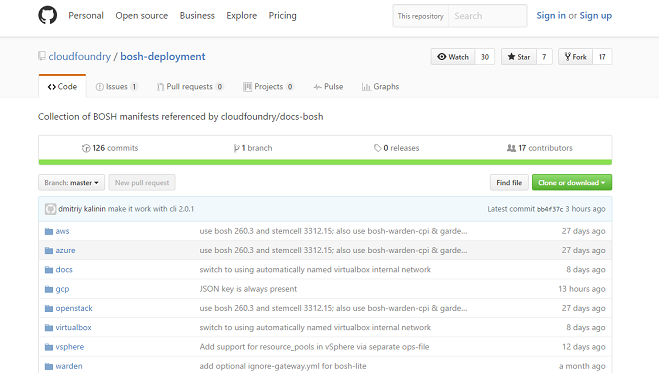Click the Watch button

[453, 57]
